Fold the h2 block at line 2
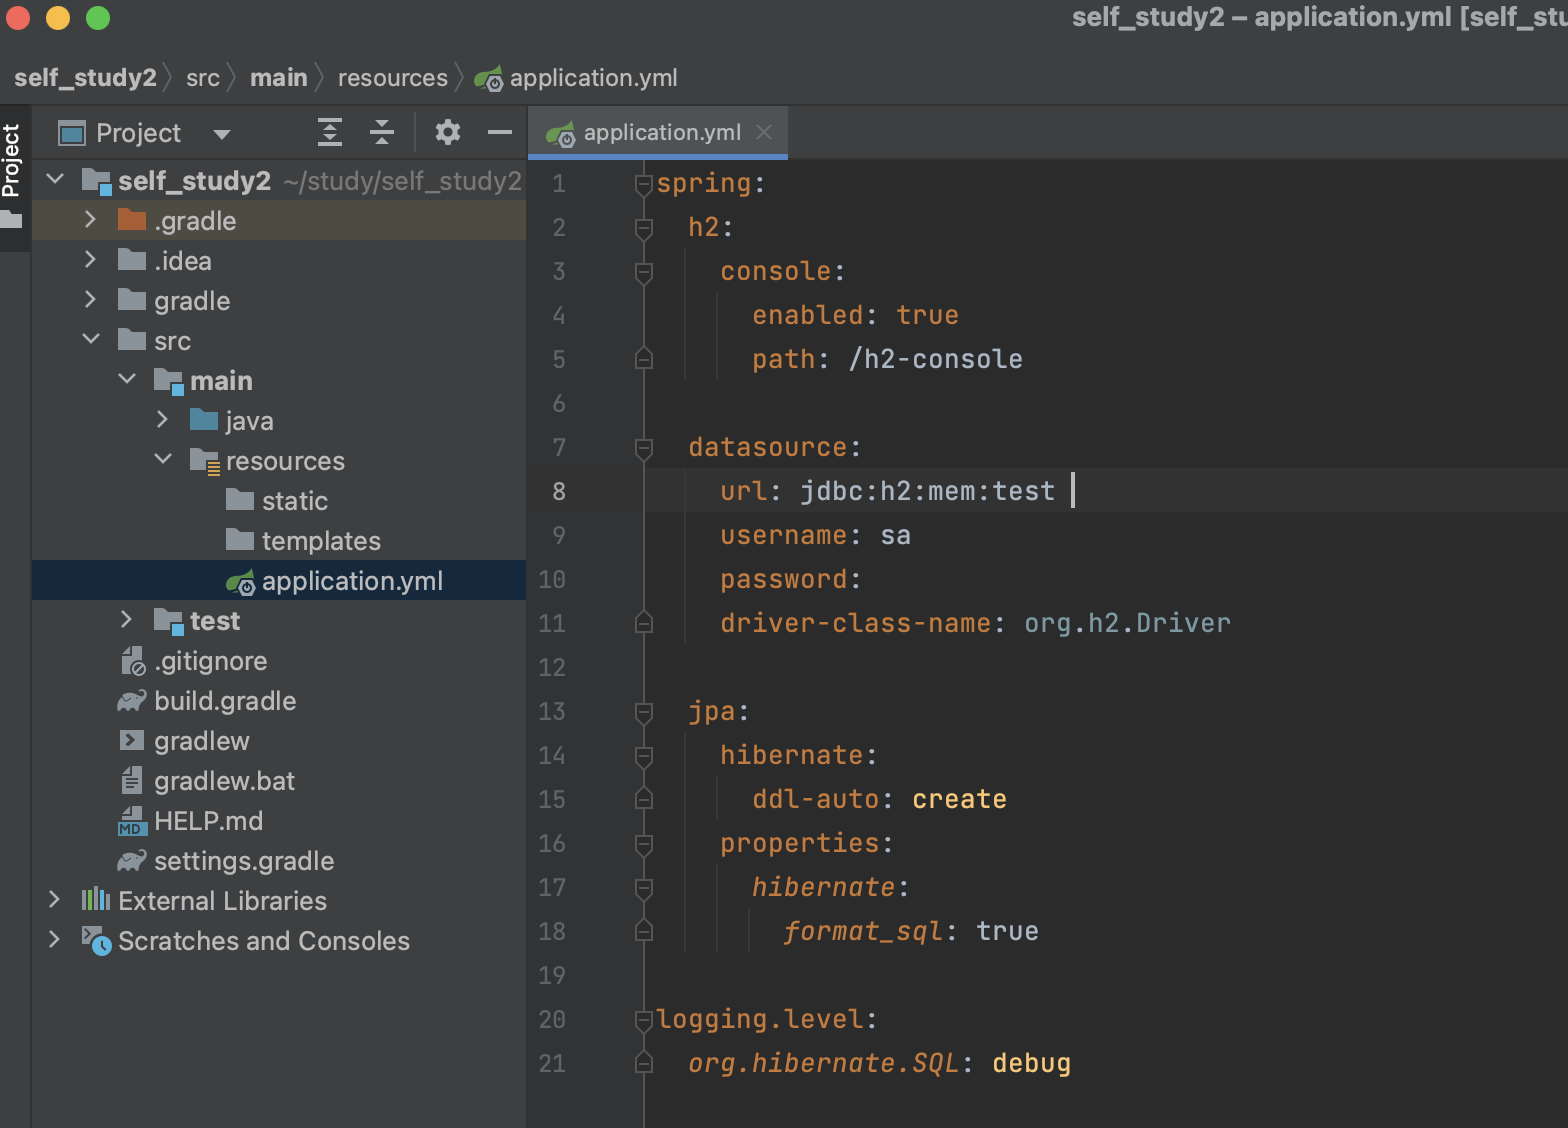 pos(644,229)
